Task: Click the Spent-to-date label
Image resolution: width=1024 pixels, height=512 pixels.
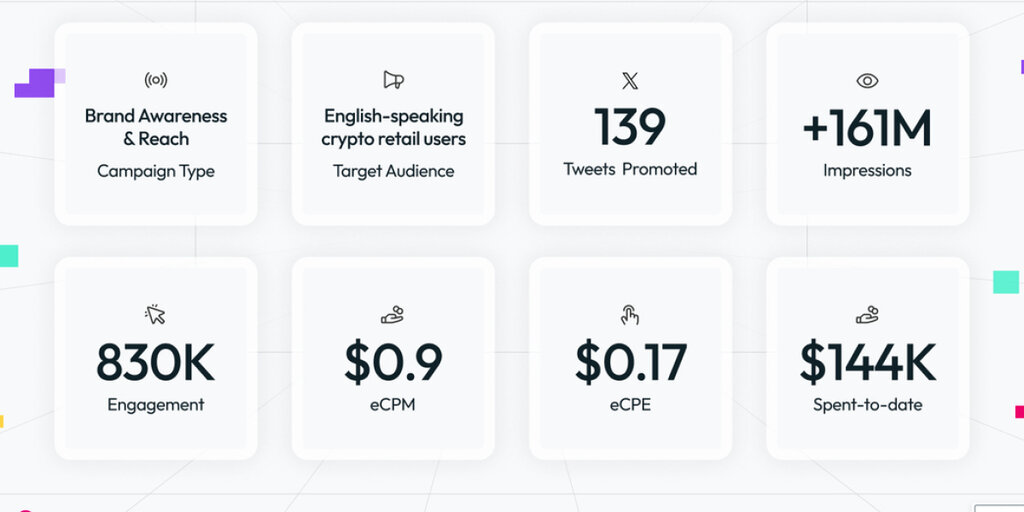Action: point(867,405)
